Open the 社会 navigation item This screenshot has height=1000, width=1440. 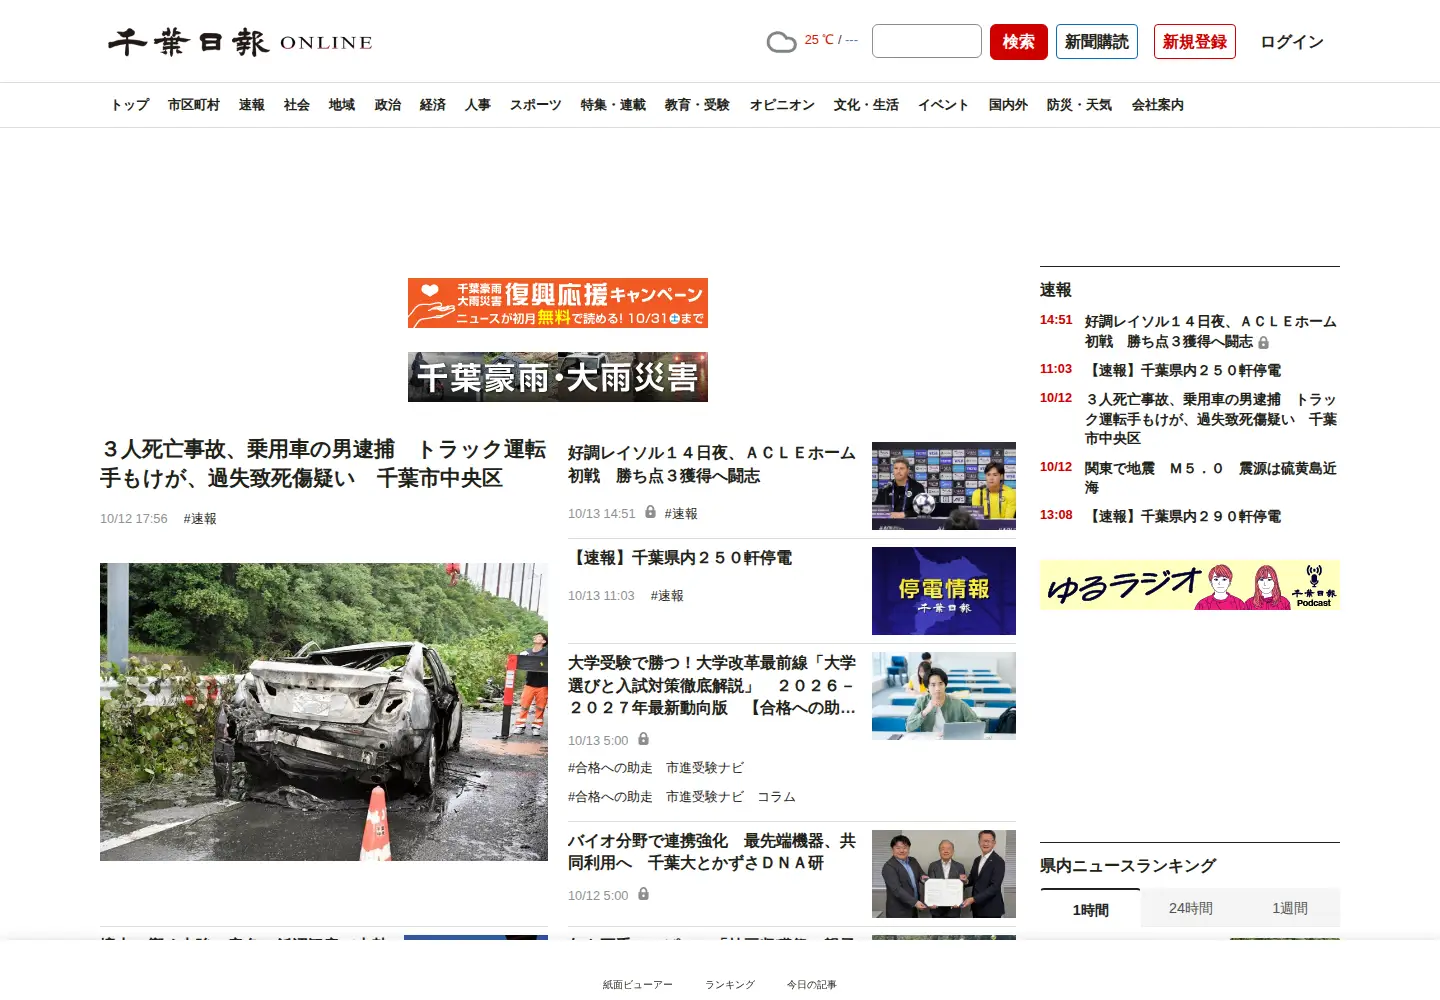tap(297, 105)
